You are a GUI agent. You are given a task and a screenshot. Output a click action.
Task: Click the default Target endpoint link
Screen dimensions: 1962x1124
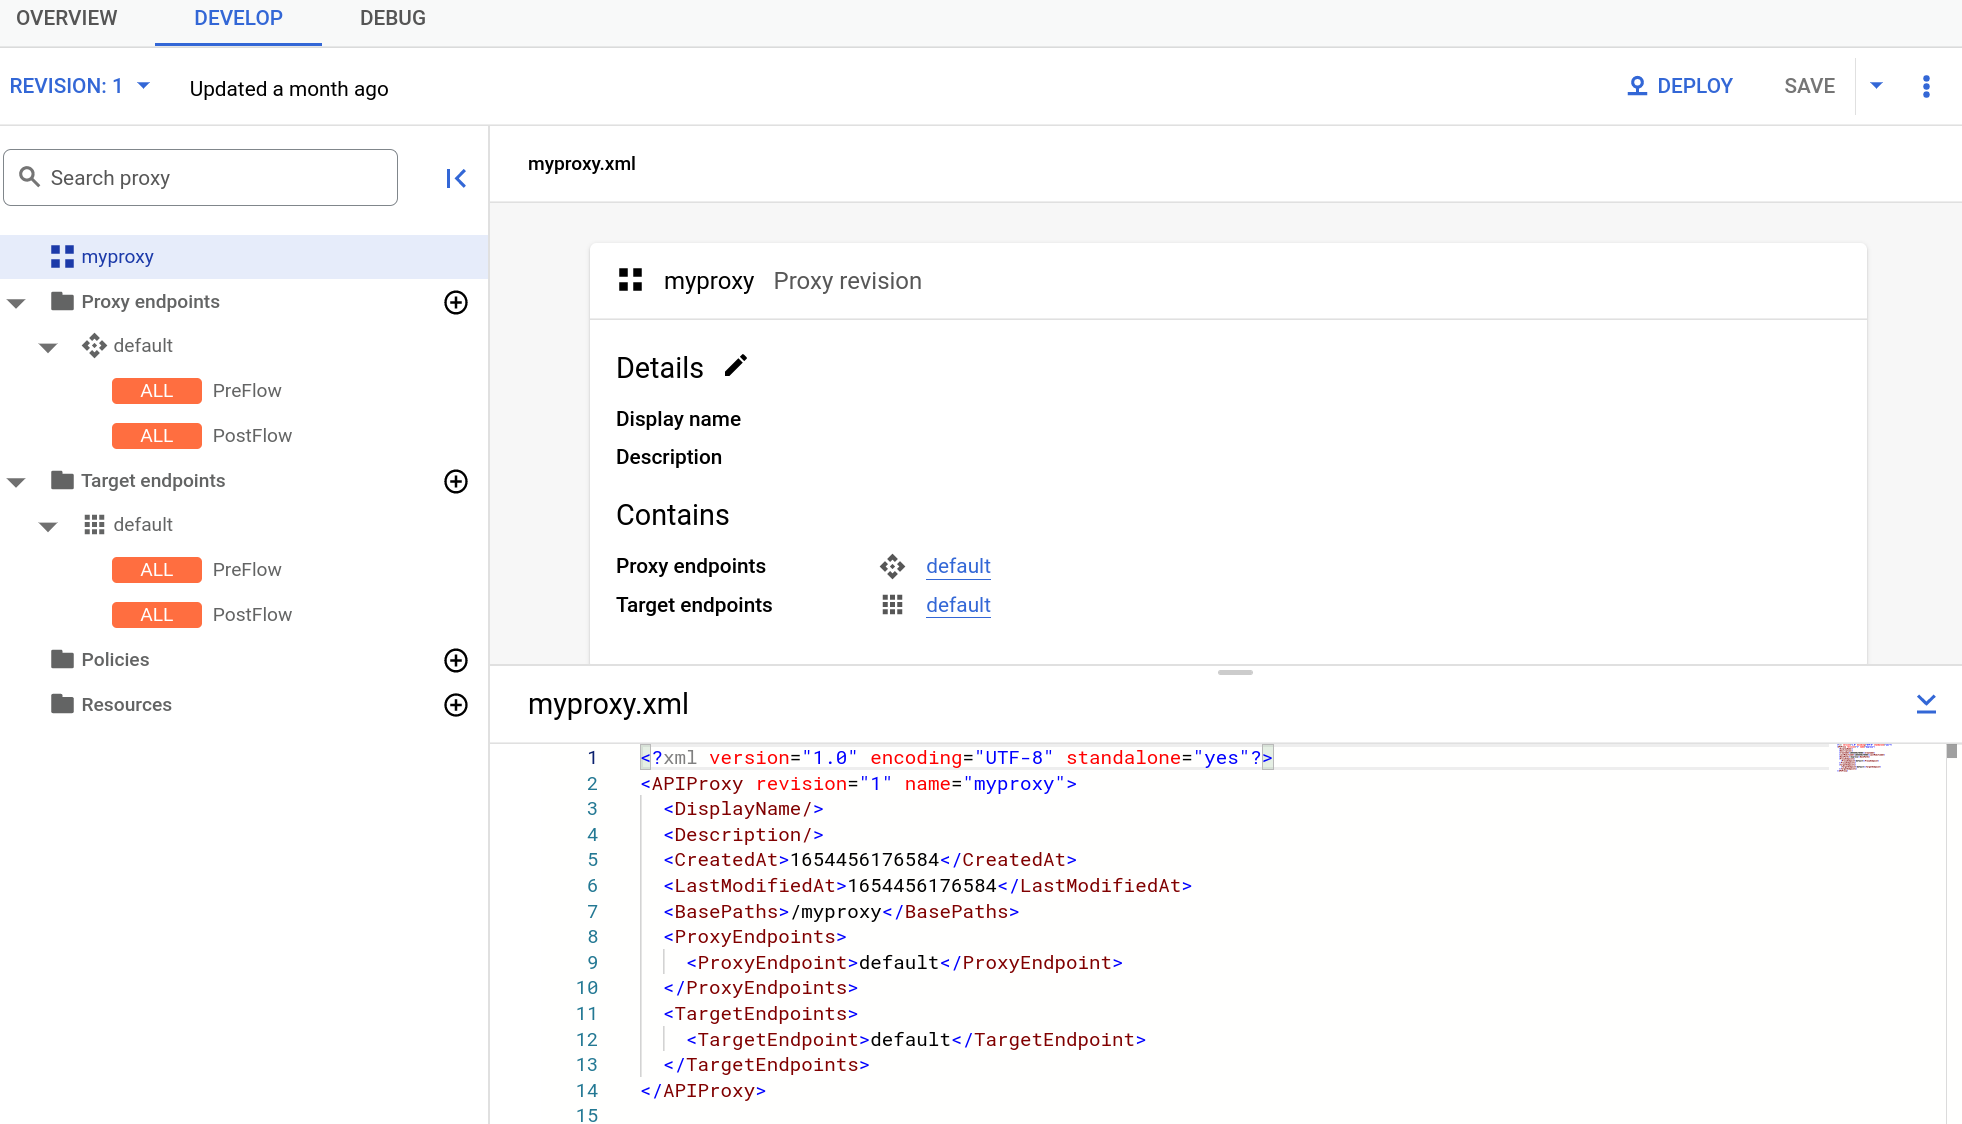(957, 605)
